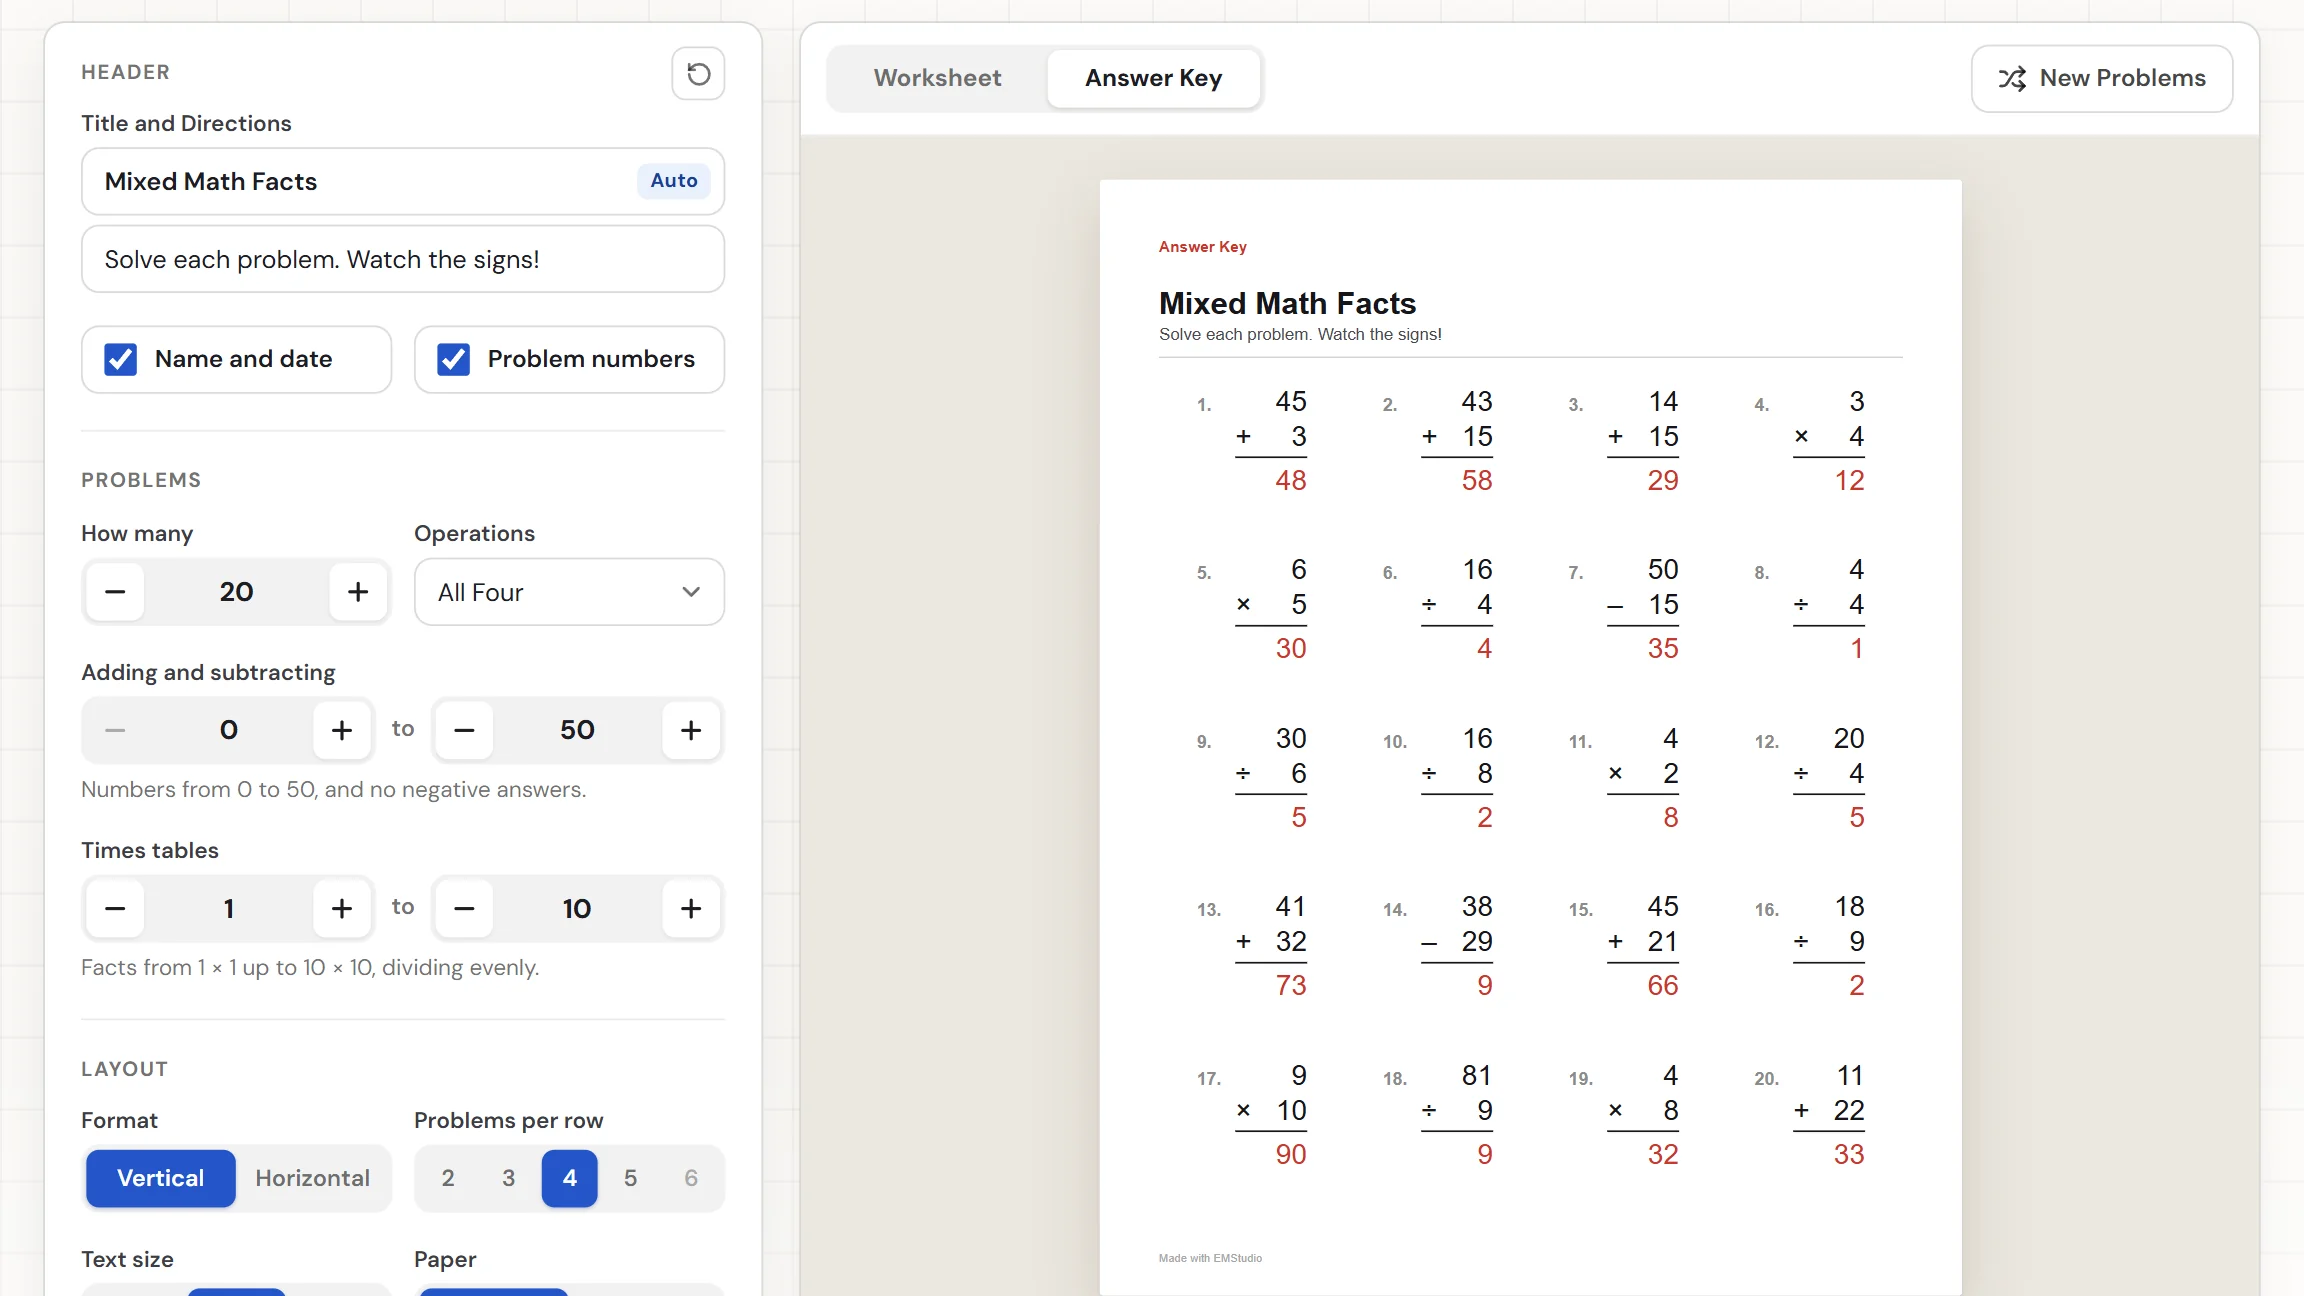Image resolution: width=2304 pixels, height=1296 pixels.
Task: Click the Made with EMStudio footer text
Action: coord(1210,1258)
